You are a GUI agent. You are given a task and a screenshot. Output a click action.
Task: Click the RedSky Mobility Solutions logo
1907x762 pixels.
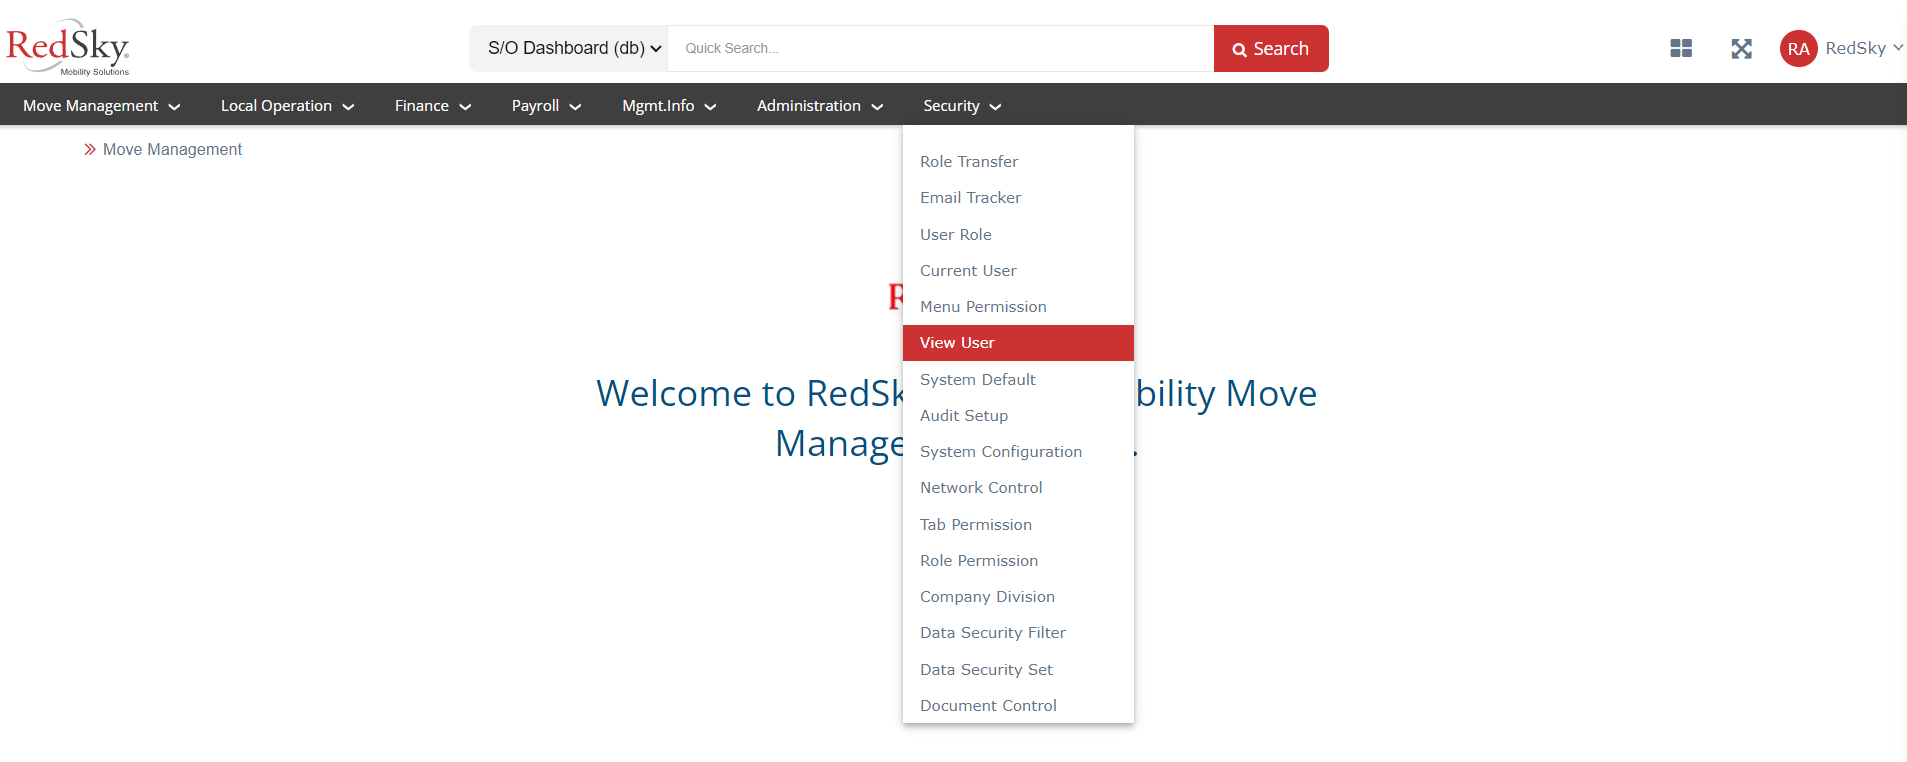pyautogui.click(x=68, y=47)
